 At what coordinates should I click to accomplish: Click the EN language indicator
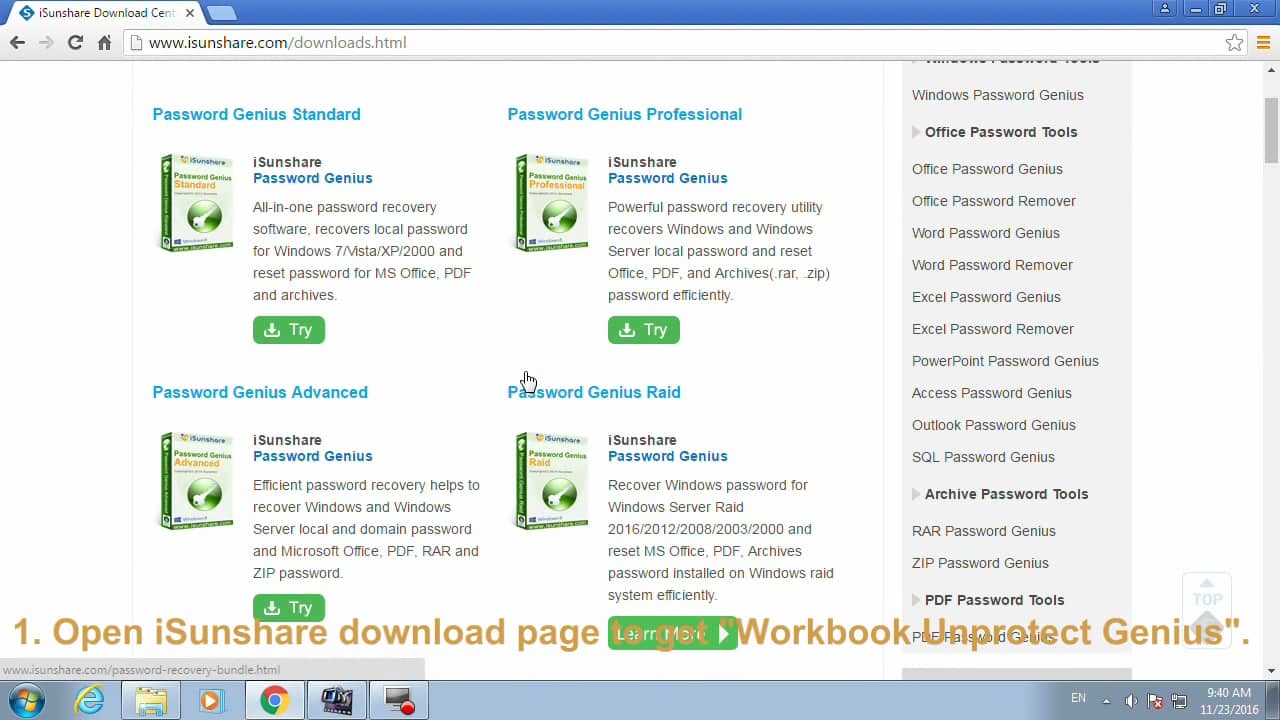coord(1078,698)
